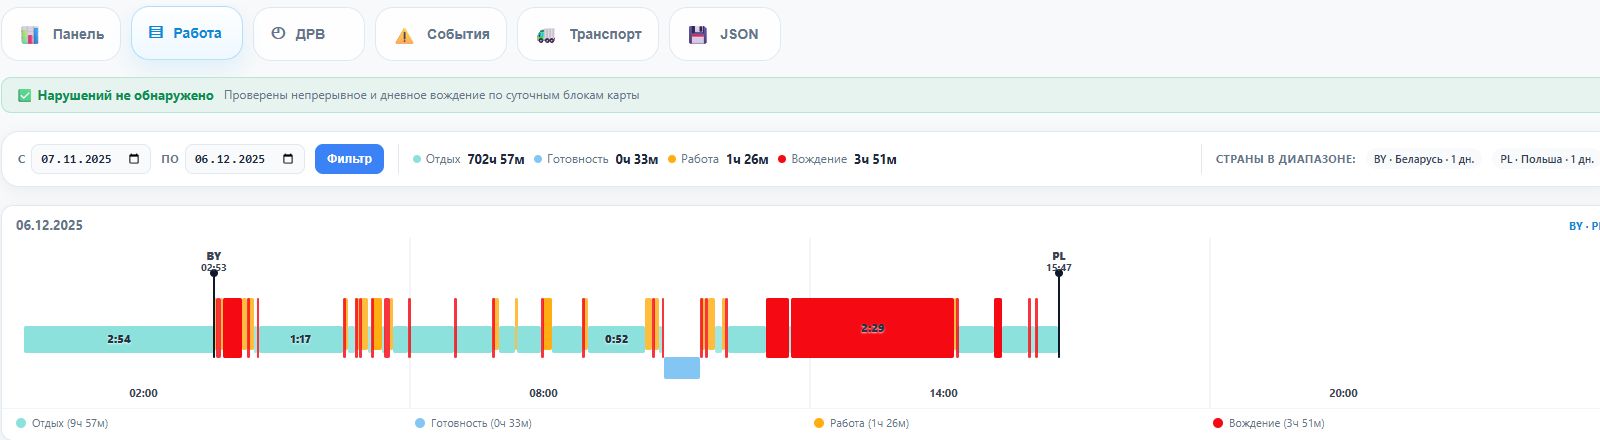The height and width of the screenshot is (440, 1600).
Task: Open calendar picker for start date 07.11.2025
Action: pos(134,159)
